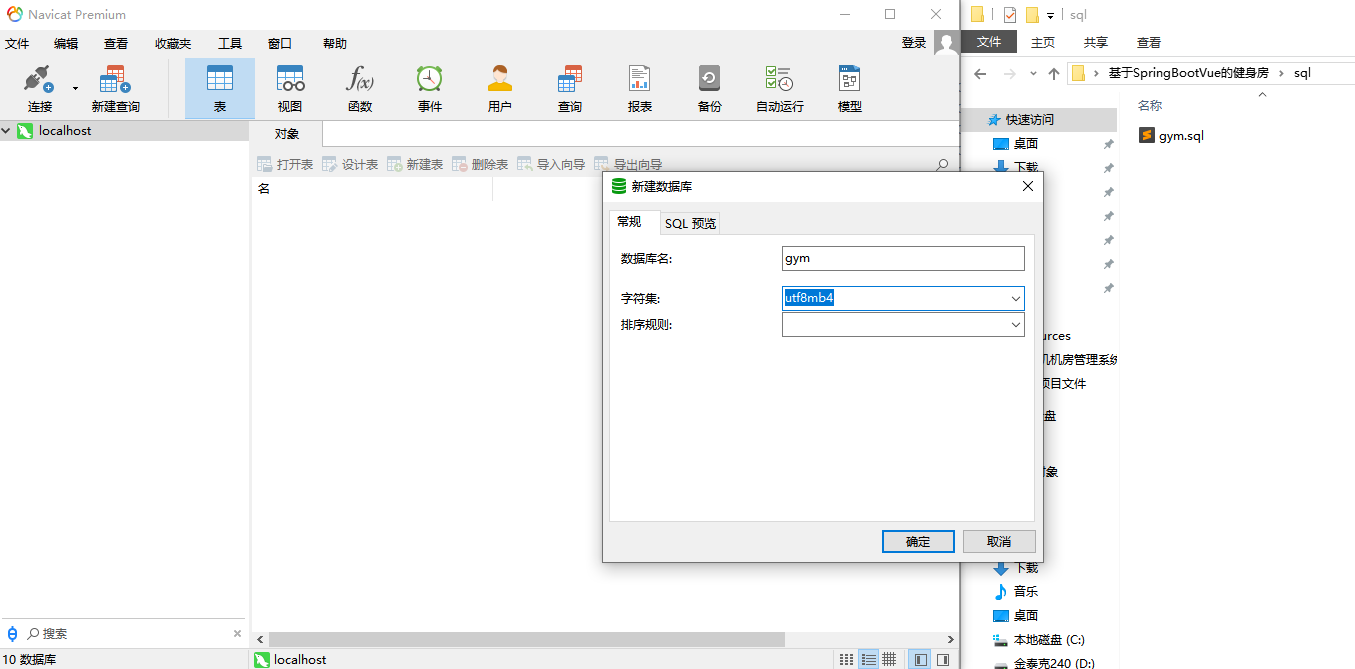Image resolution: width=1355 pixels, height=669 pixels.
Task: Select the 视图 (View) toolbar icon
Action: pos(290,88)
